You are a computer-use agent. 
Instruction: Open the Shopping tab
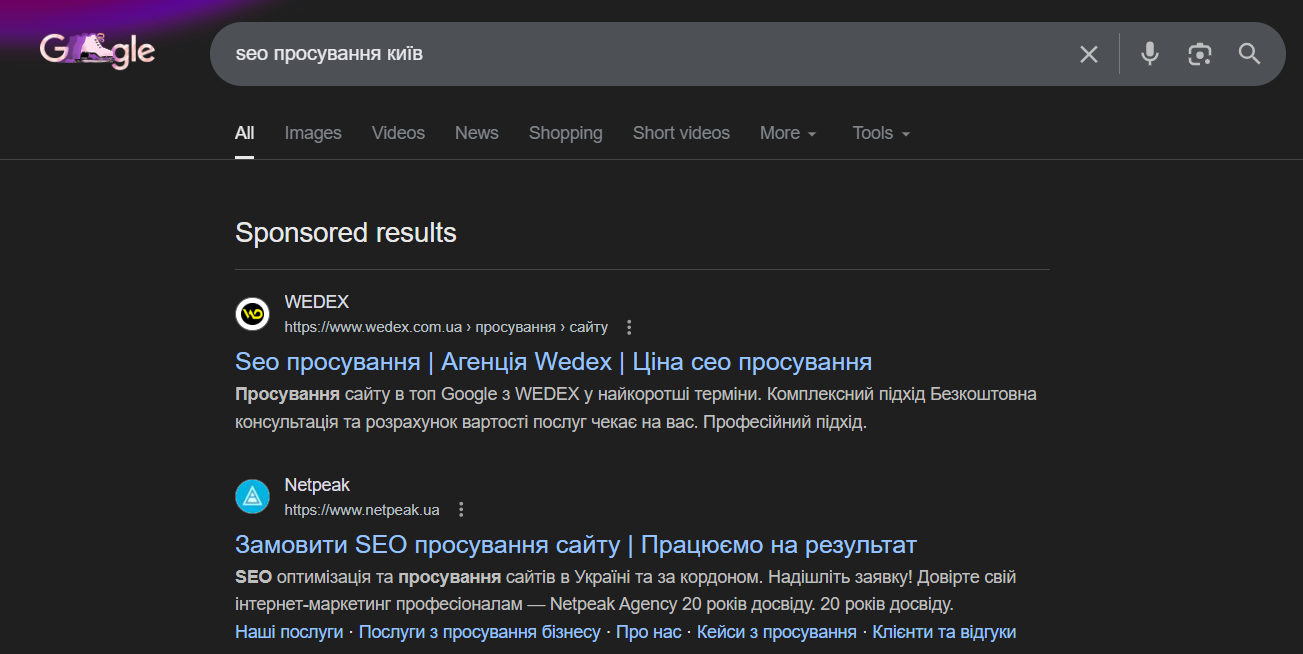pyautogui.click(x=565, y=133)
